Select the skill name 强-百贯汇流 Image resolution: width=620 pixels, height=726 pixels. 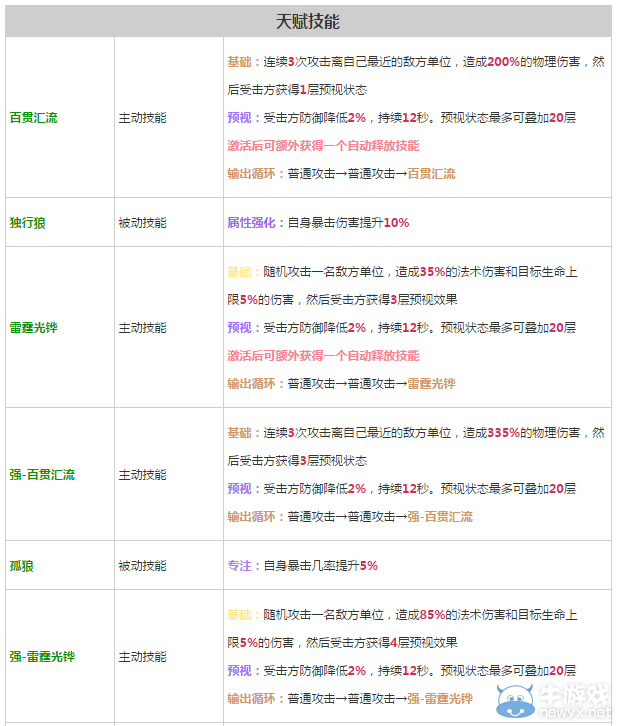coord(42,475)
